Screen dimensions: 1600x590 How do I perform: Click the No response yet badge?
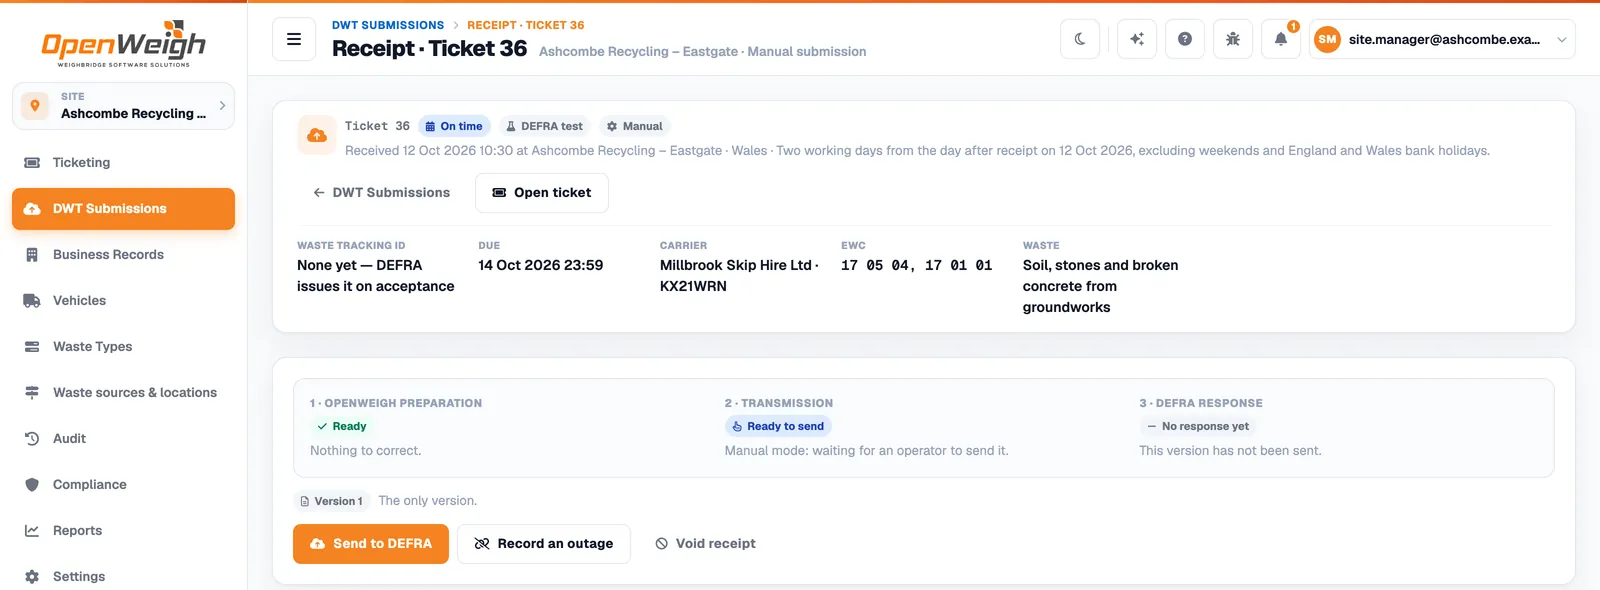click(x=1198, y=427)
